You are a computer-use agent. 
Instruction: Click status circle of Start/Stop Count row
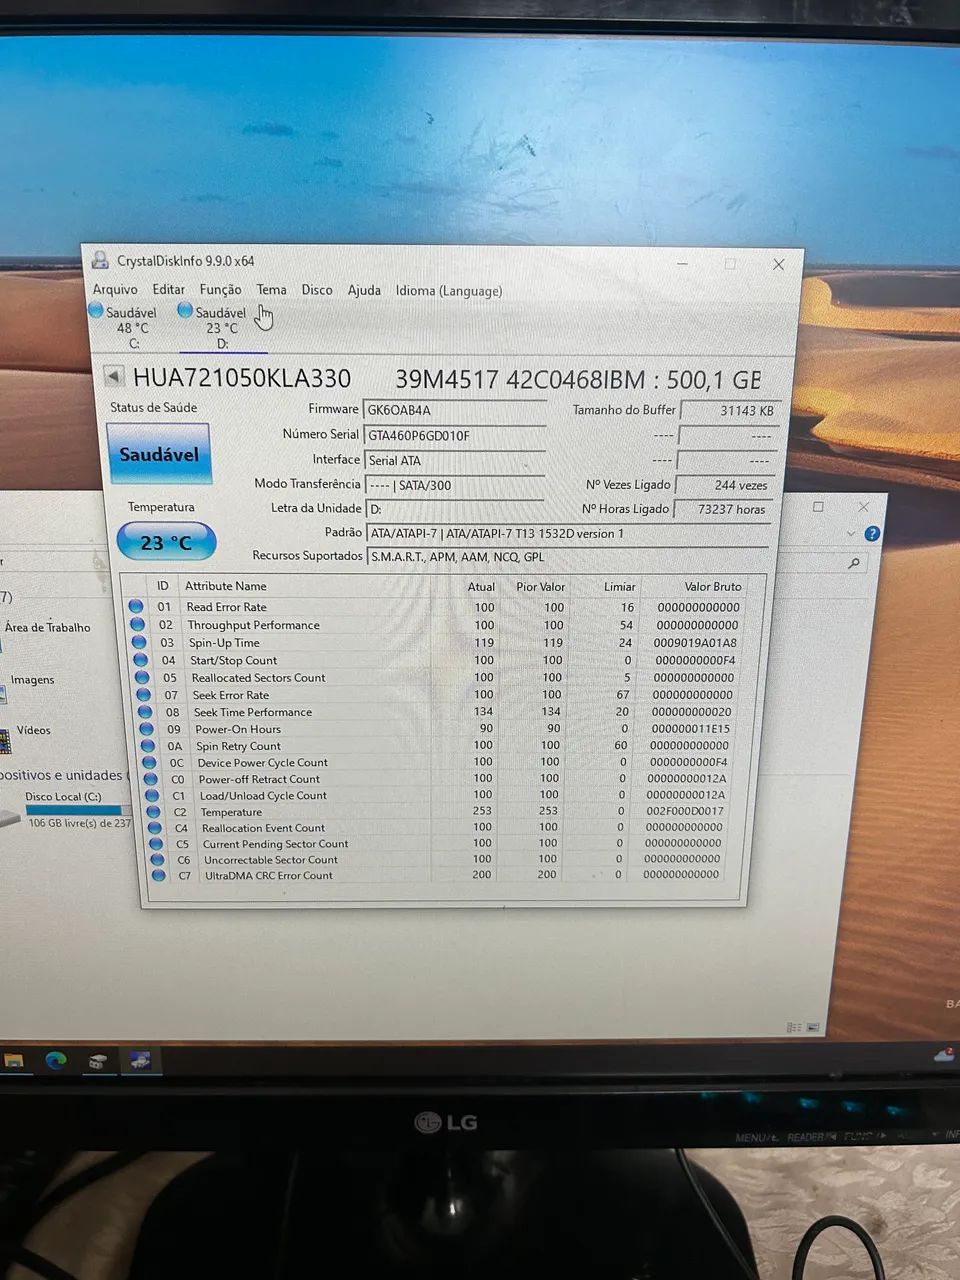tap(141, 660)
